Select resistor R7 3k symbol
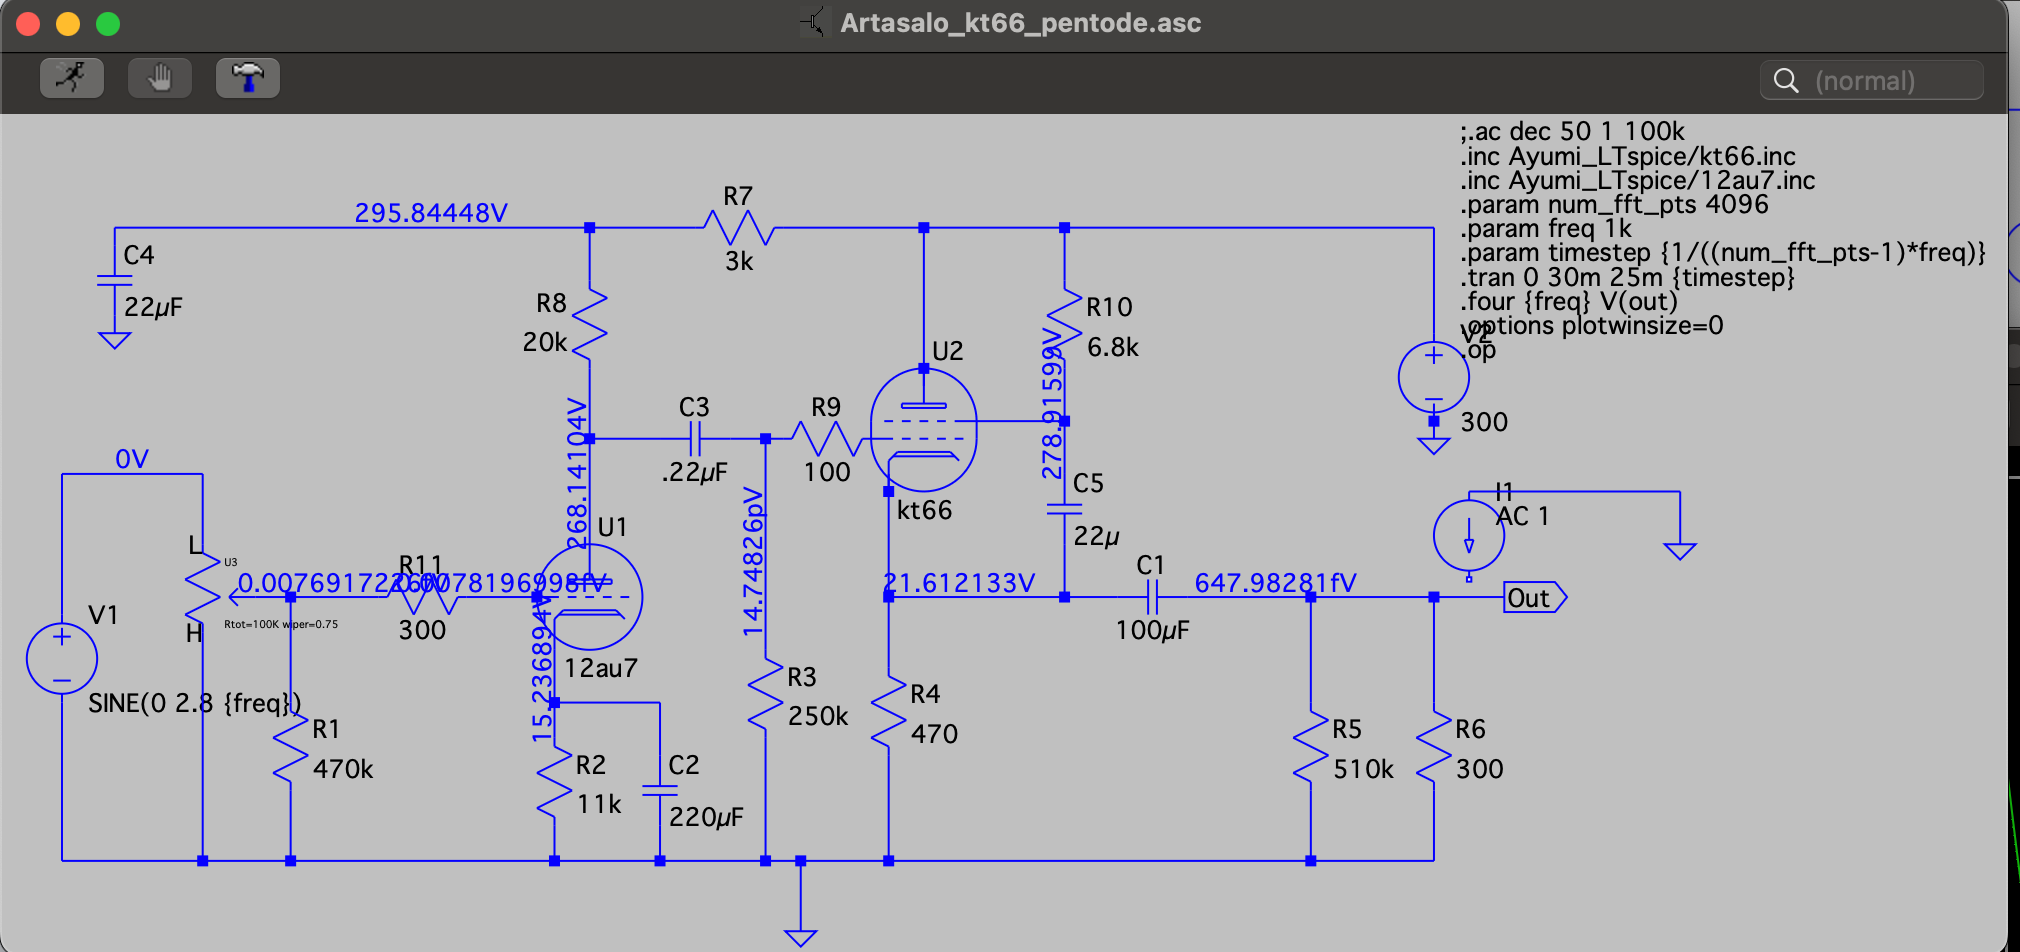This screenshot has width=2020, height=952. click(739, 228)
